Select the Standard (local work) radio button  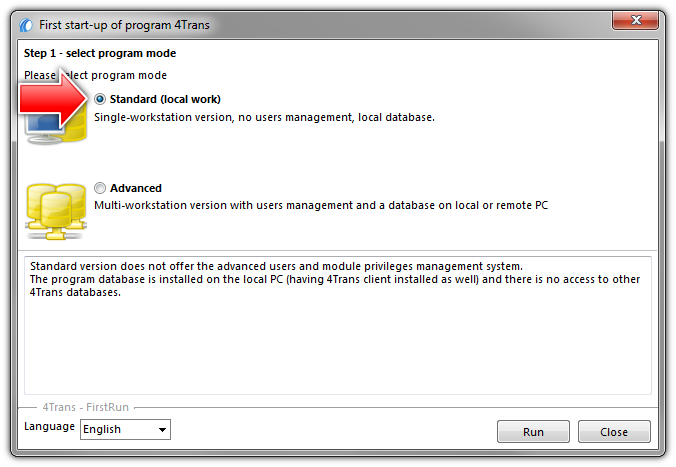pyautogui.click(x=100, y=99)
